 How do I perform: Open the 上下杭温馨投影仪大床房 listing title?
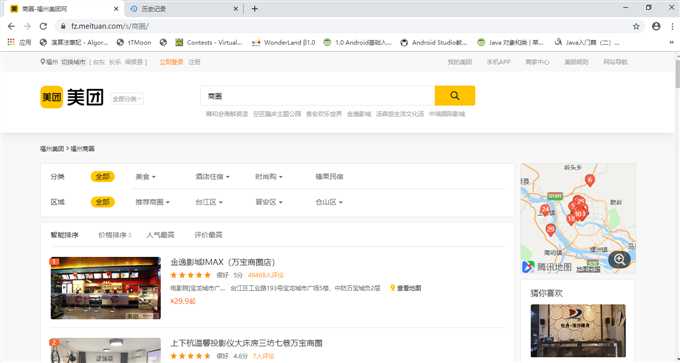pos(246,343)
